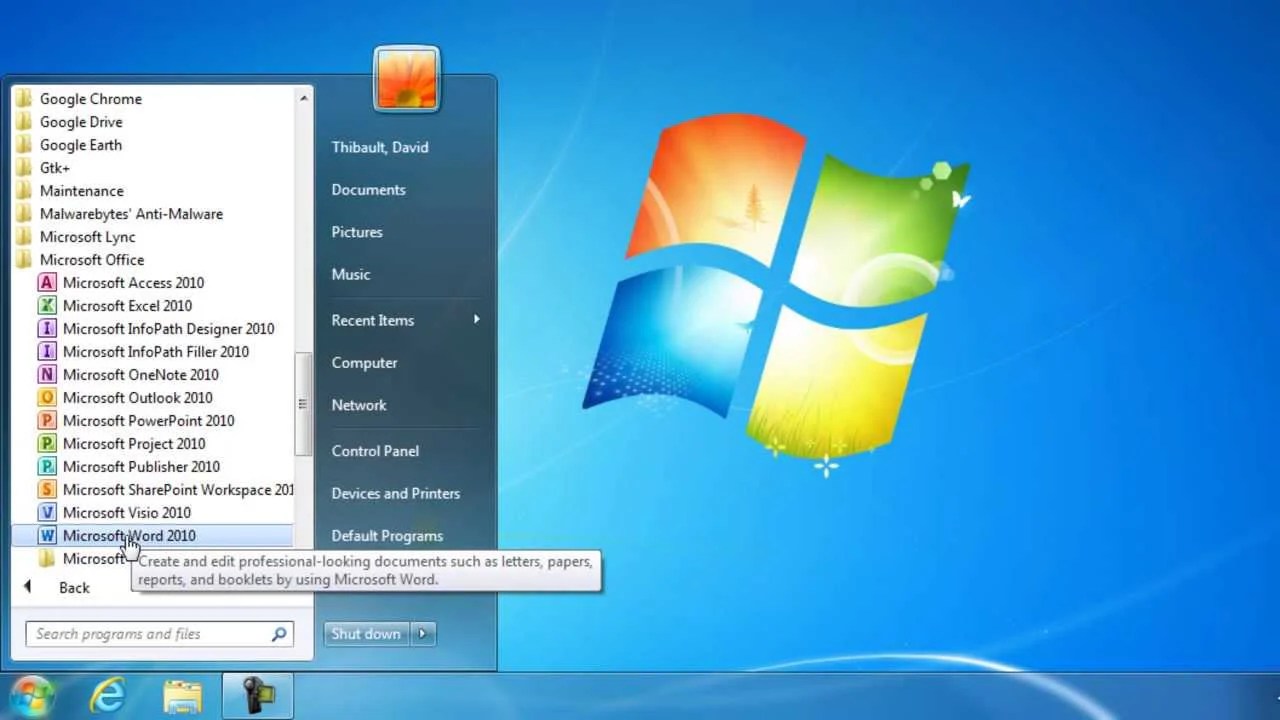
Task: Click the search programs and files box
Action: (150, 633)
